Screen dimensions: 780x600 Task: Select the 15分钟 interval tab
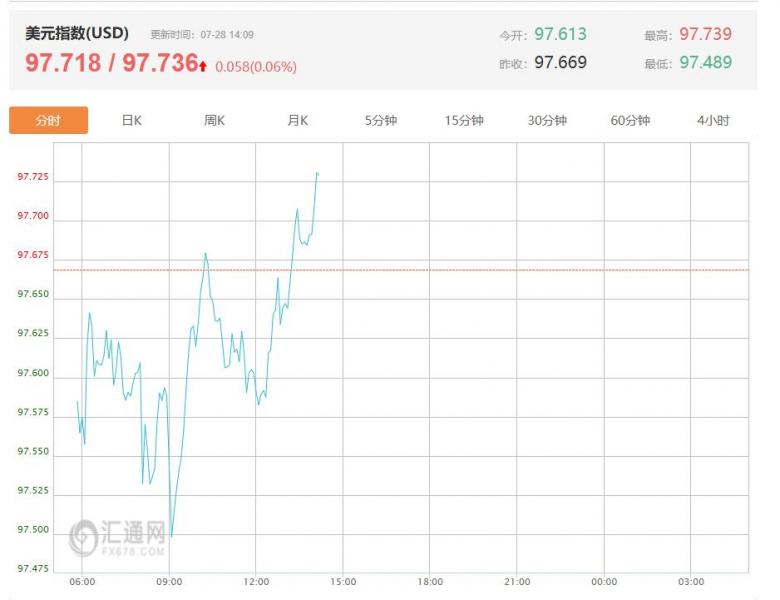click(464, 121)
